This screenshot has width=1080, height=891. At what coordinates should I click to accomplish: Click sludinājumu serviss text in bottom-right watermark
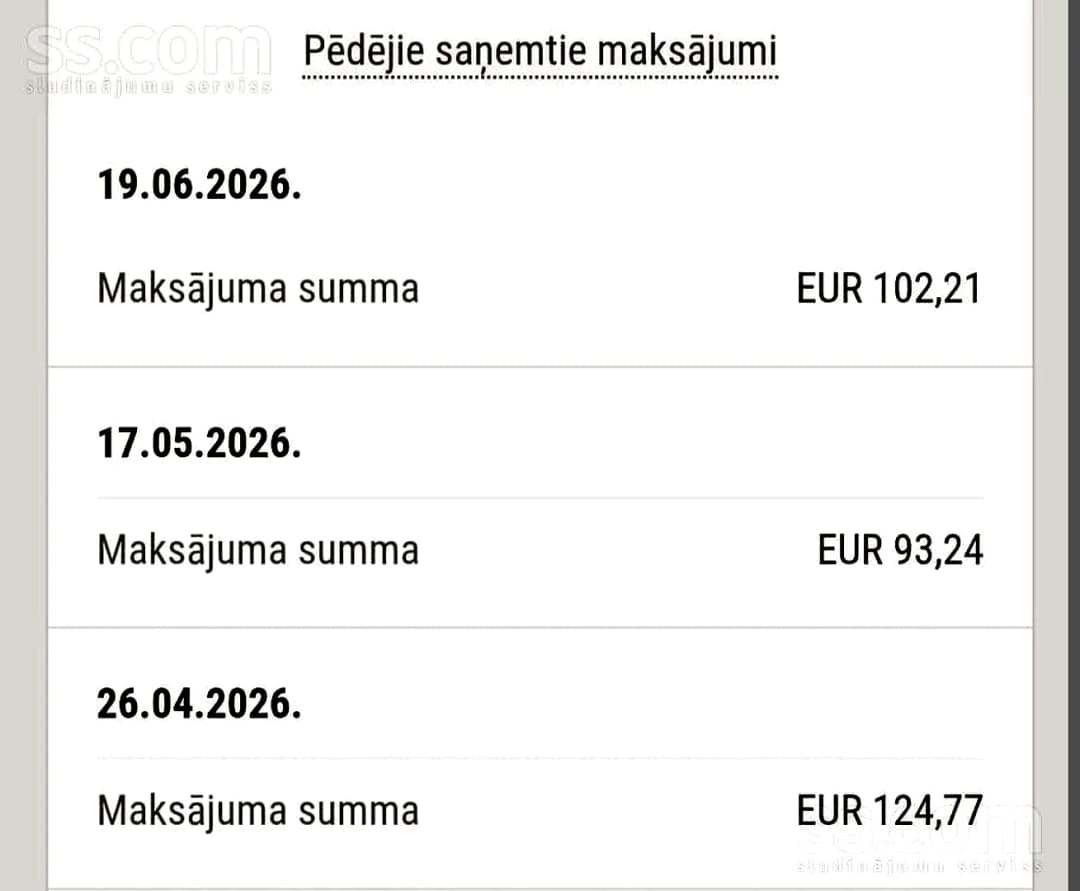pyautogui.click(x=920, y=865)
